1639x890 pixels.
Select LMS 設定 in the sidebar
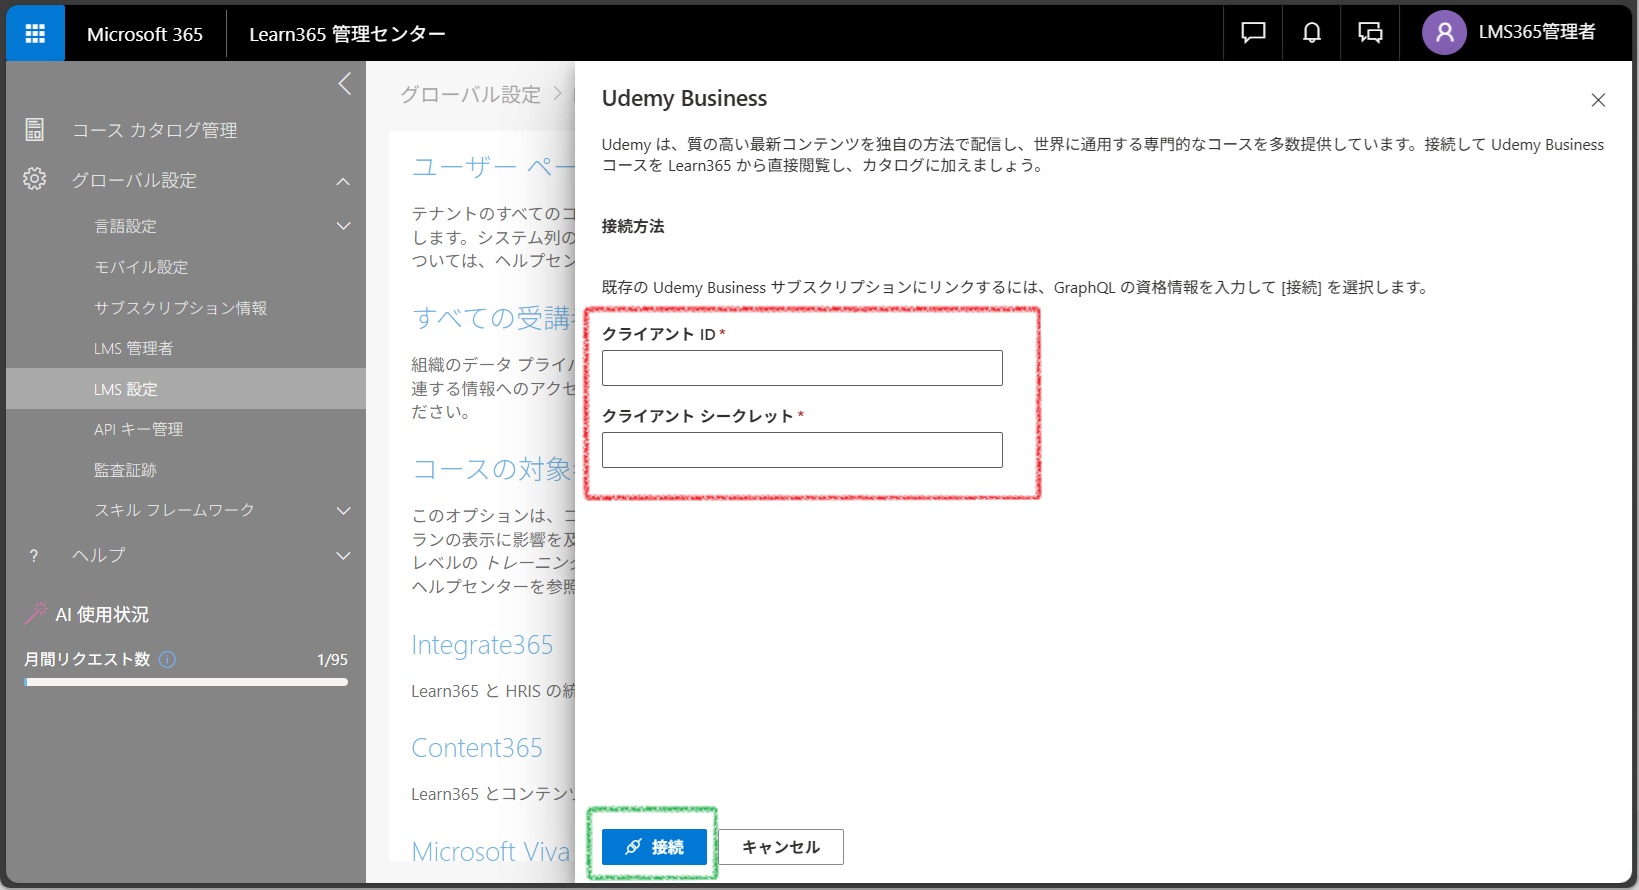[186, 389]
